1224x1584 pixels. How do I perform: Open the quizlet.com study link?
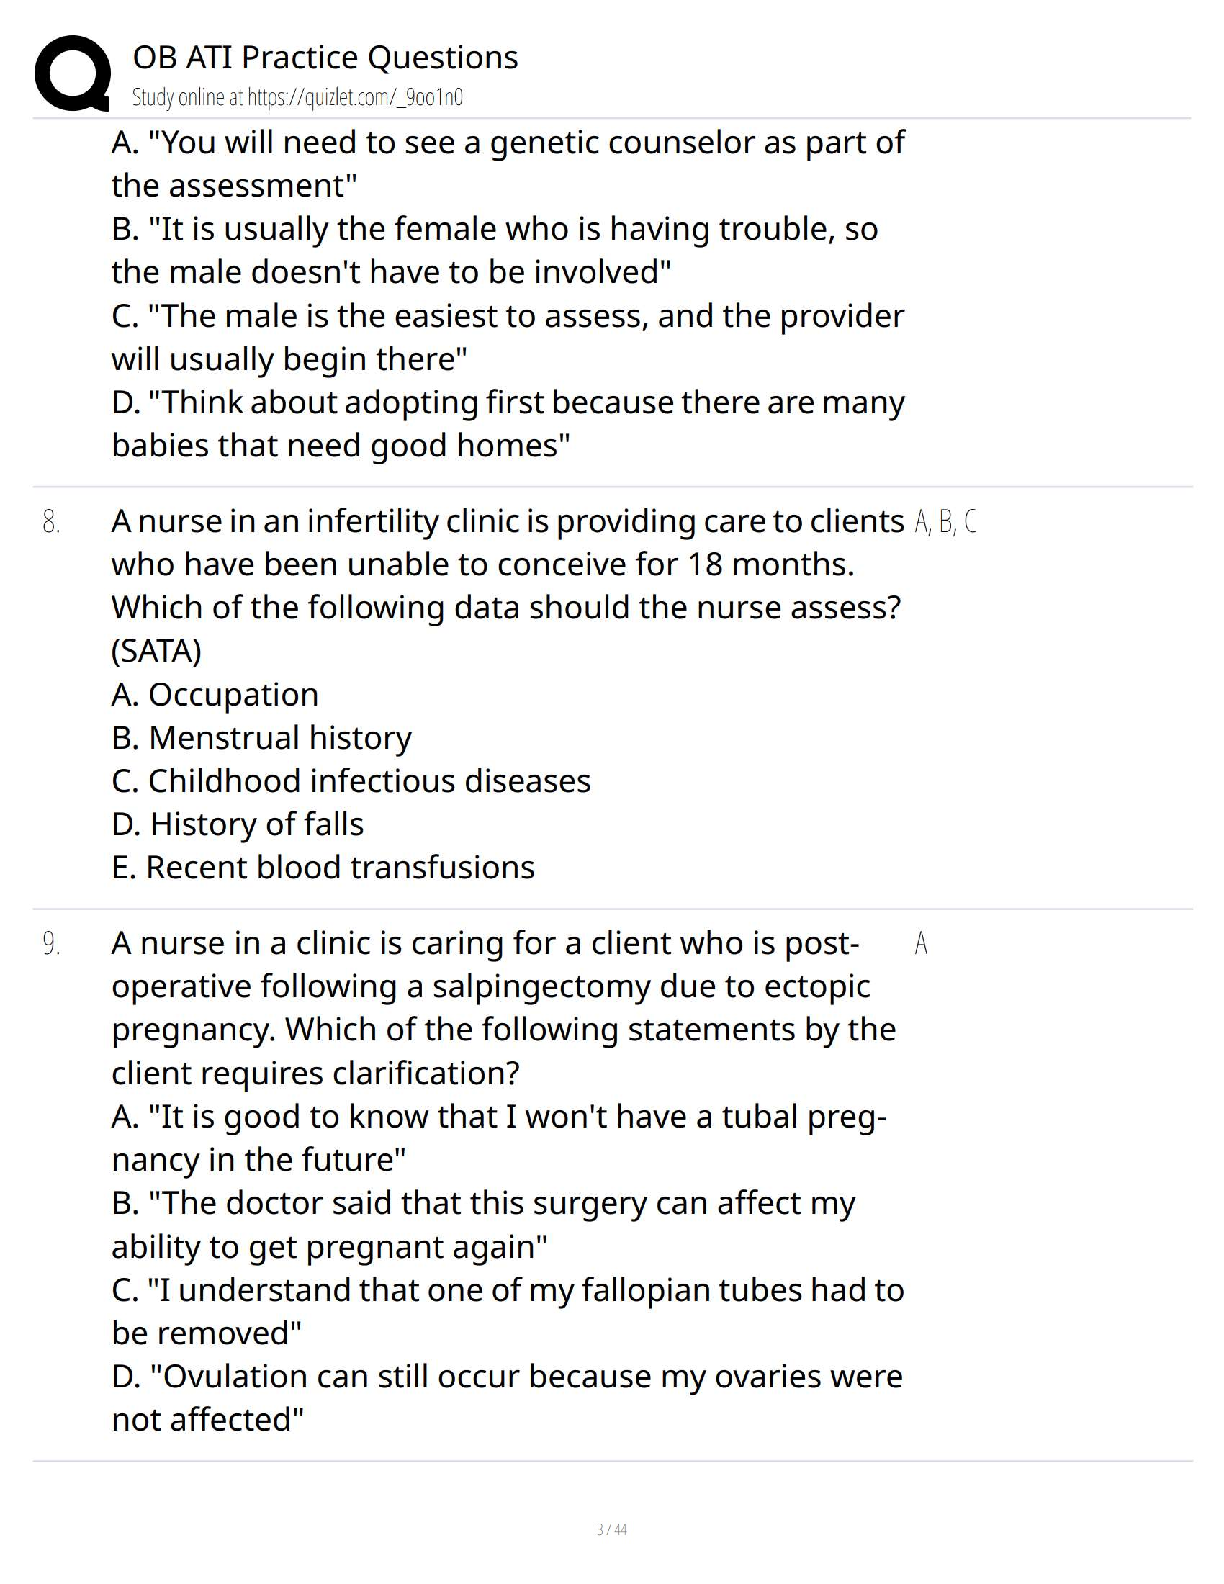coord(297,97)
